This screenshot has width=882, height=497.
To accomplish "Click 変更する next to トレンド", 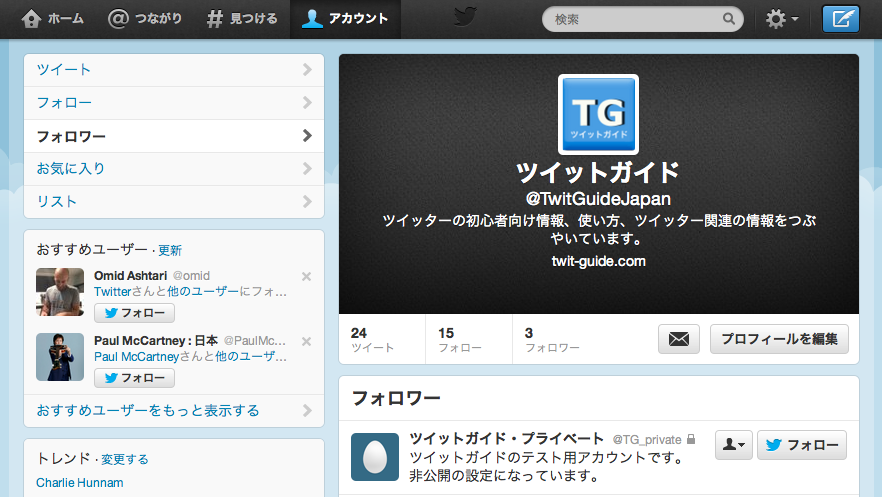I will 125,459.
